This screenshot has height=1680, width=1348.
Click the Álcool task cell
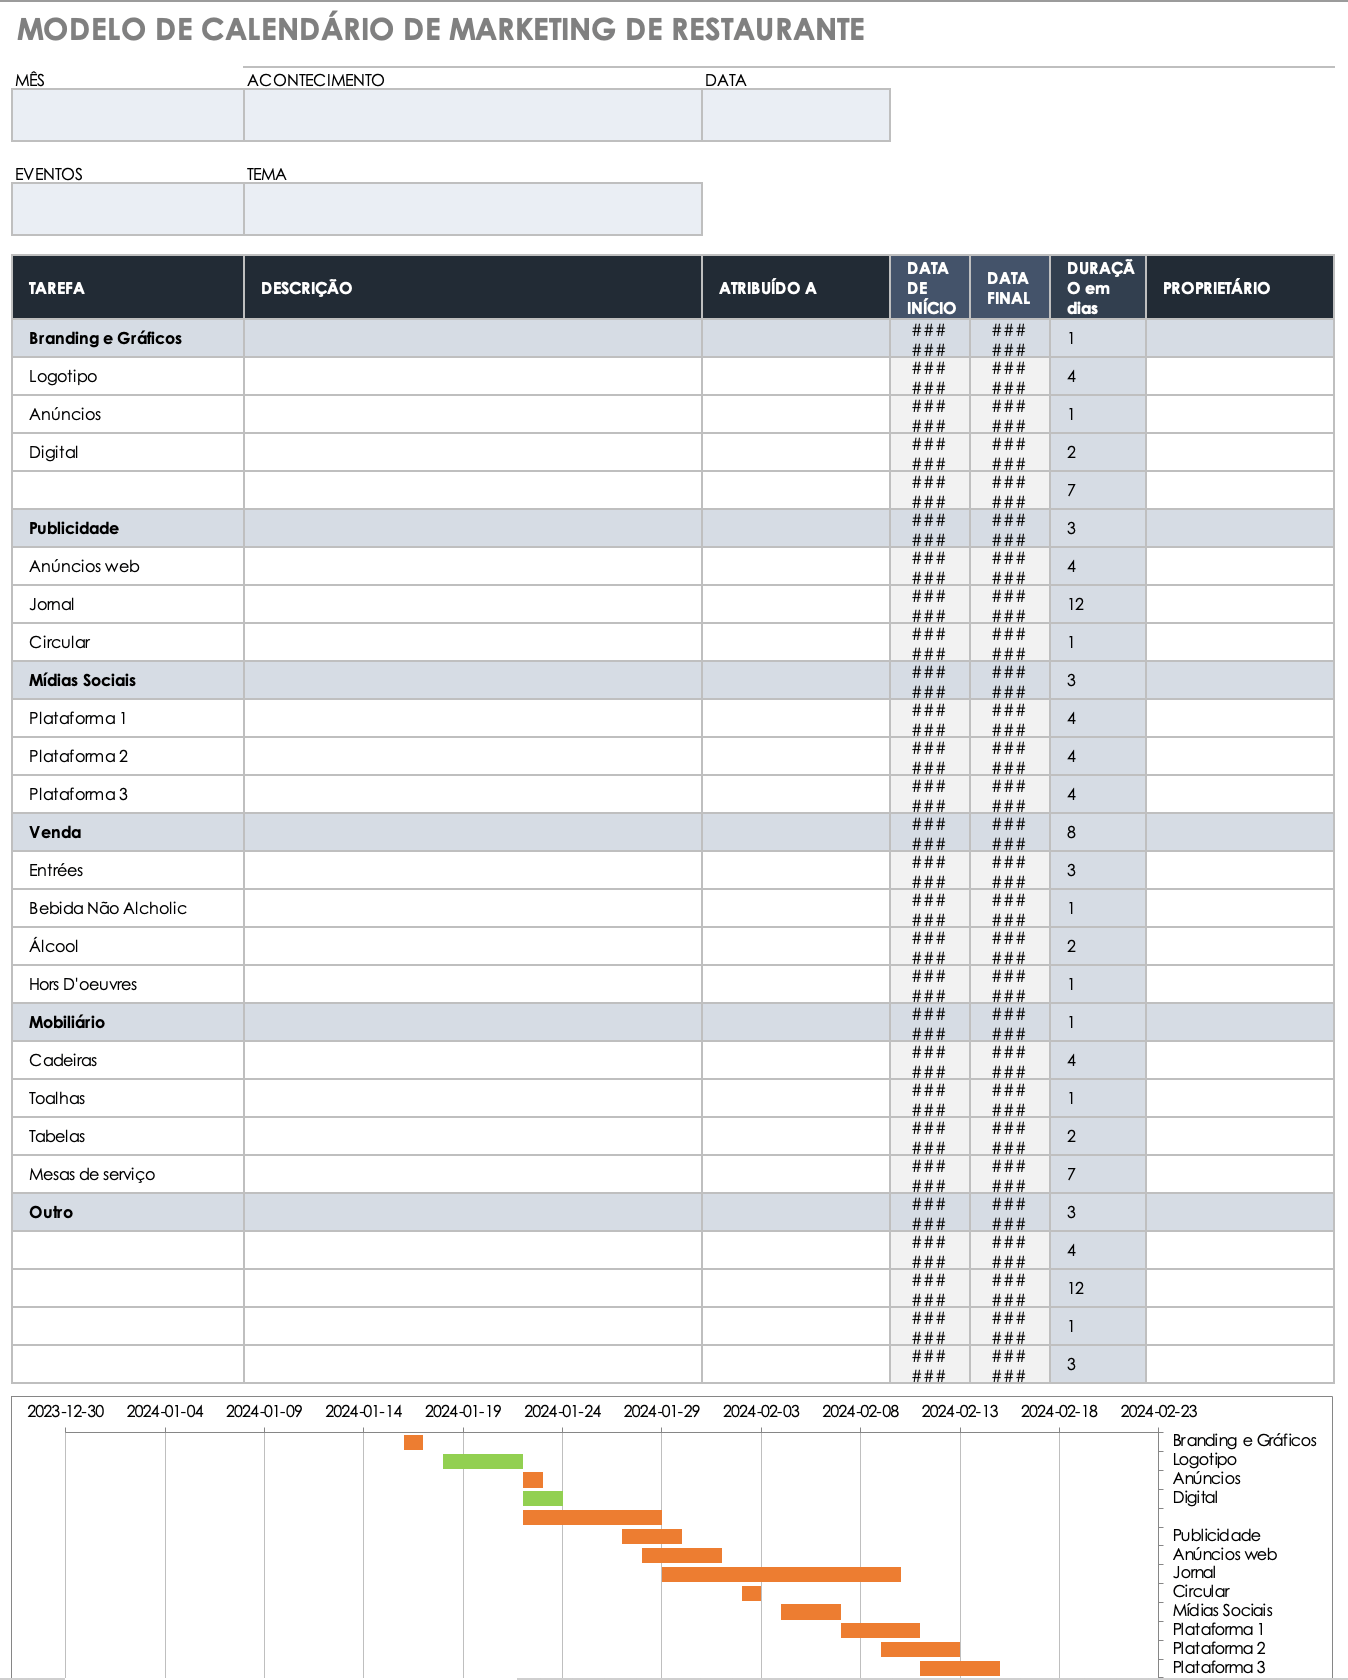click(128, 946)
